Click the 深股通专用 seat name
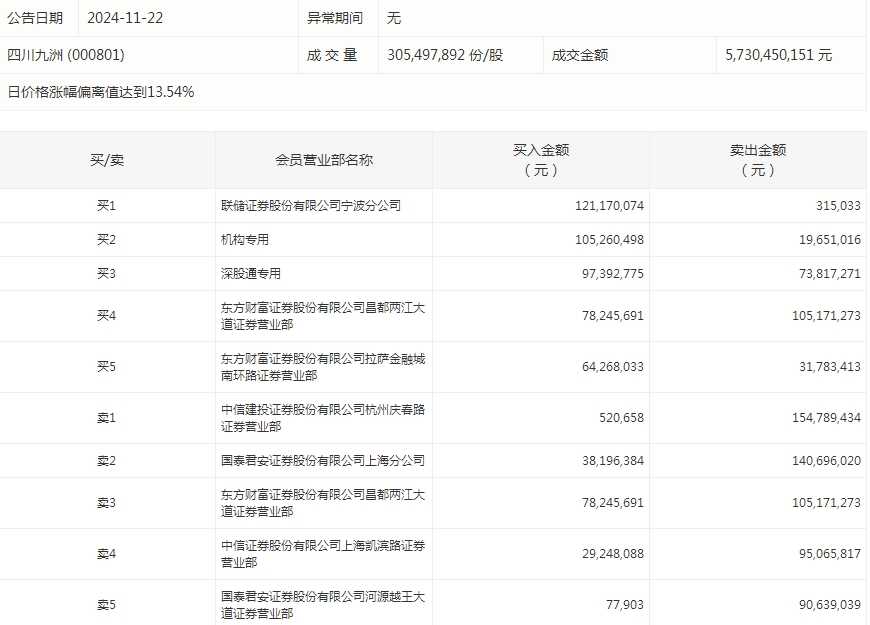The height and width of the screenshot is (625, 870). (x=251, y=274)
